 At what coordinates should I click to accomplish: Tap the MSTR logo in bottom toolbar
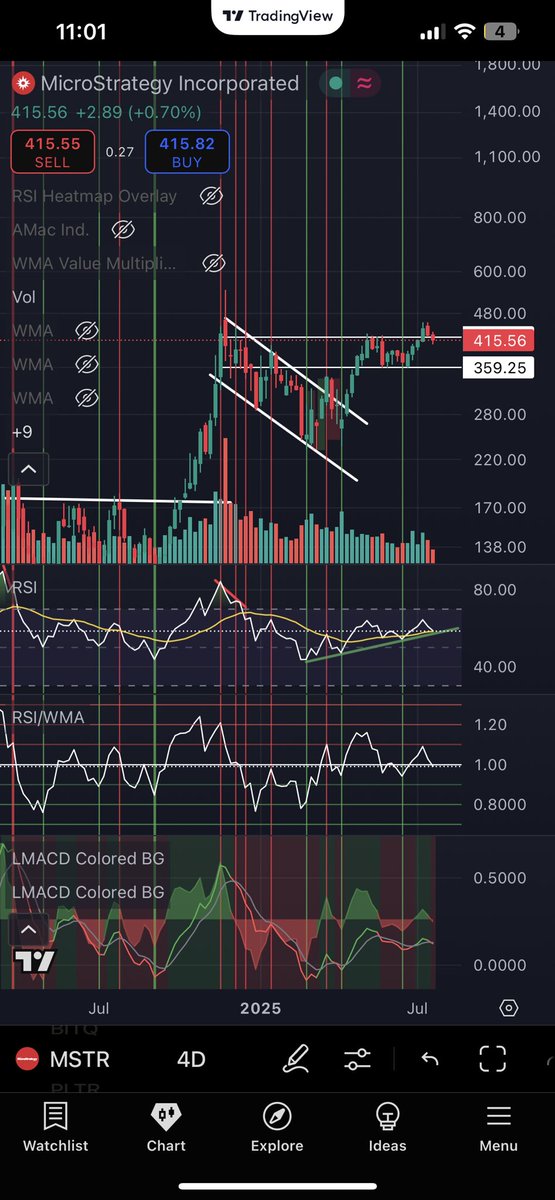coord(25,1060)
